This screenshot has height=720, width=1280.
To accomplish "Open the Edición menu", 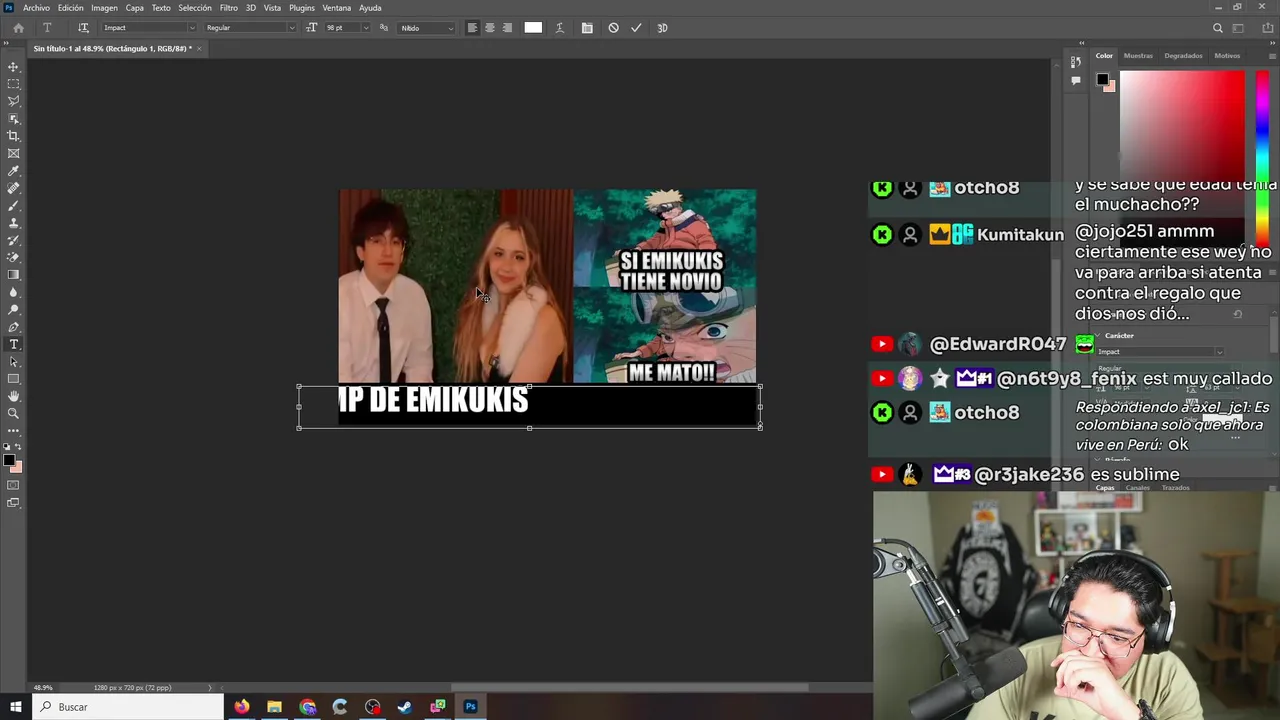I will coord(70,8).
